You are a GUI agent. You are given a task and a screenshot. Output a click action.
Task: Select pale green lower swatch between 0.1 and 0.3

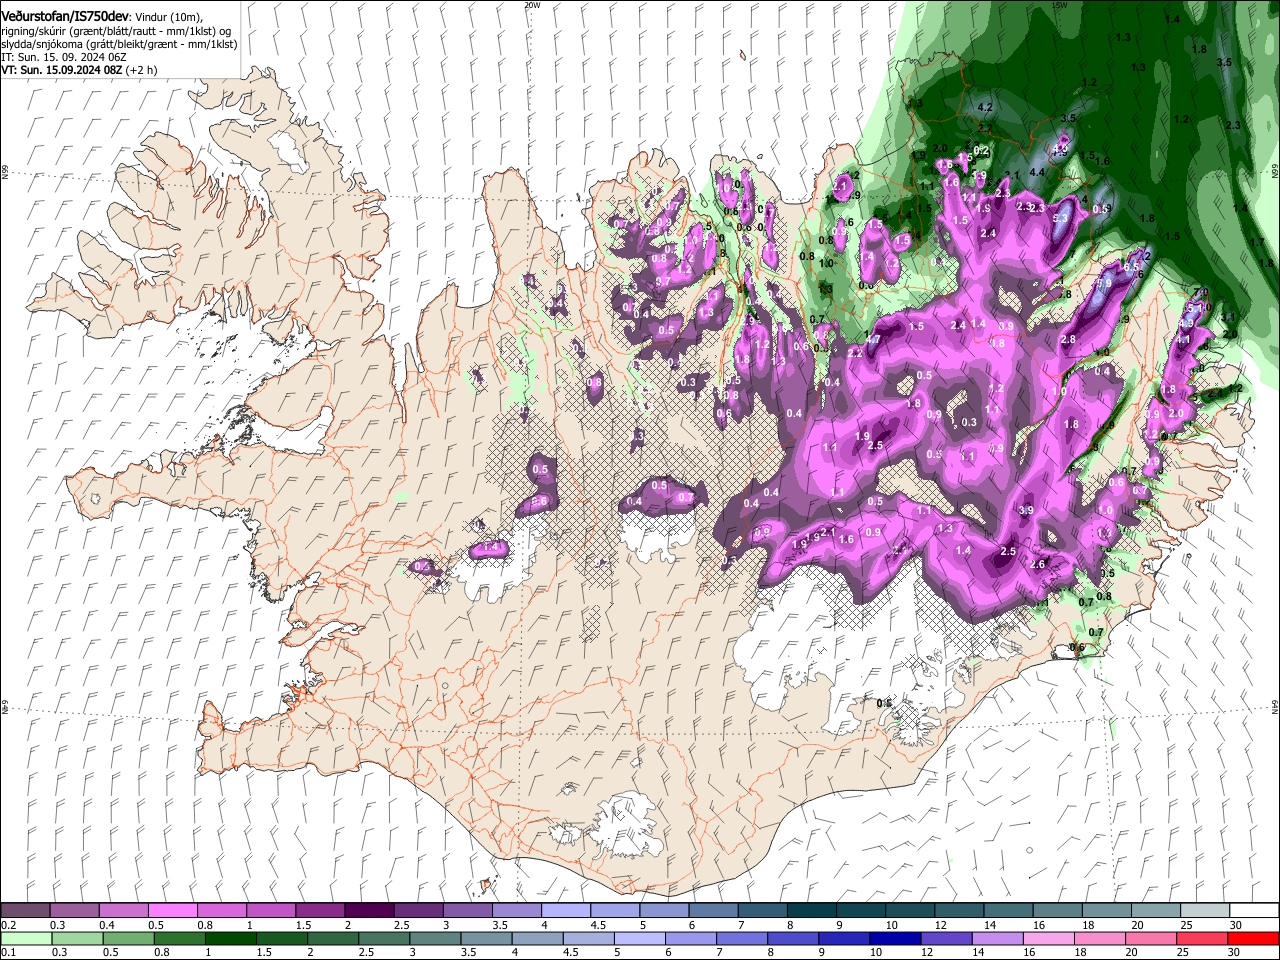(25, 938)
